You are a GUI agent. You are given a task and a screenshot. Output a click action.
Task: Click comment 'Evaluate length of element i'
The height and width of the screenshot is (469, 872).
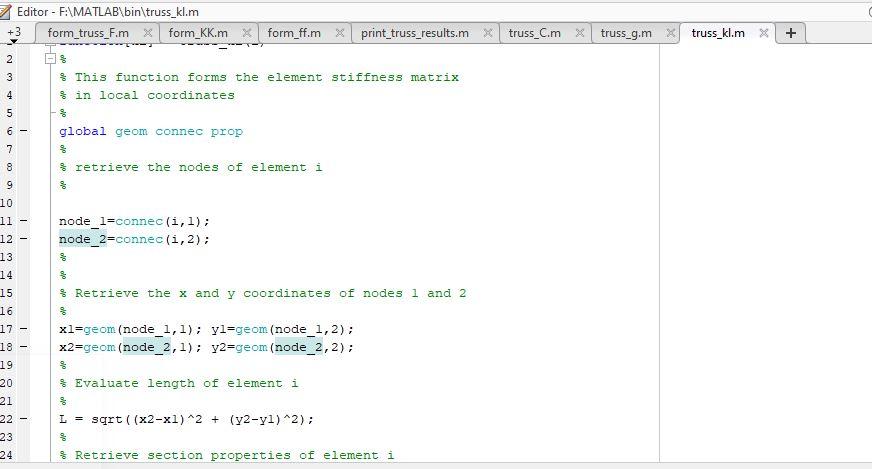tap(186, 383)
